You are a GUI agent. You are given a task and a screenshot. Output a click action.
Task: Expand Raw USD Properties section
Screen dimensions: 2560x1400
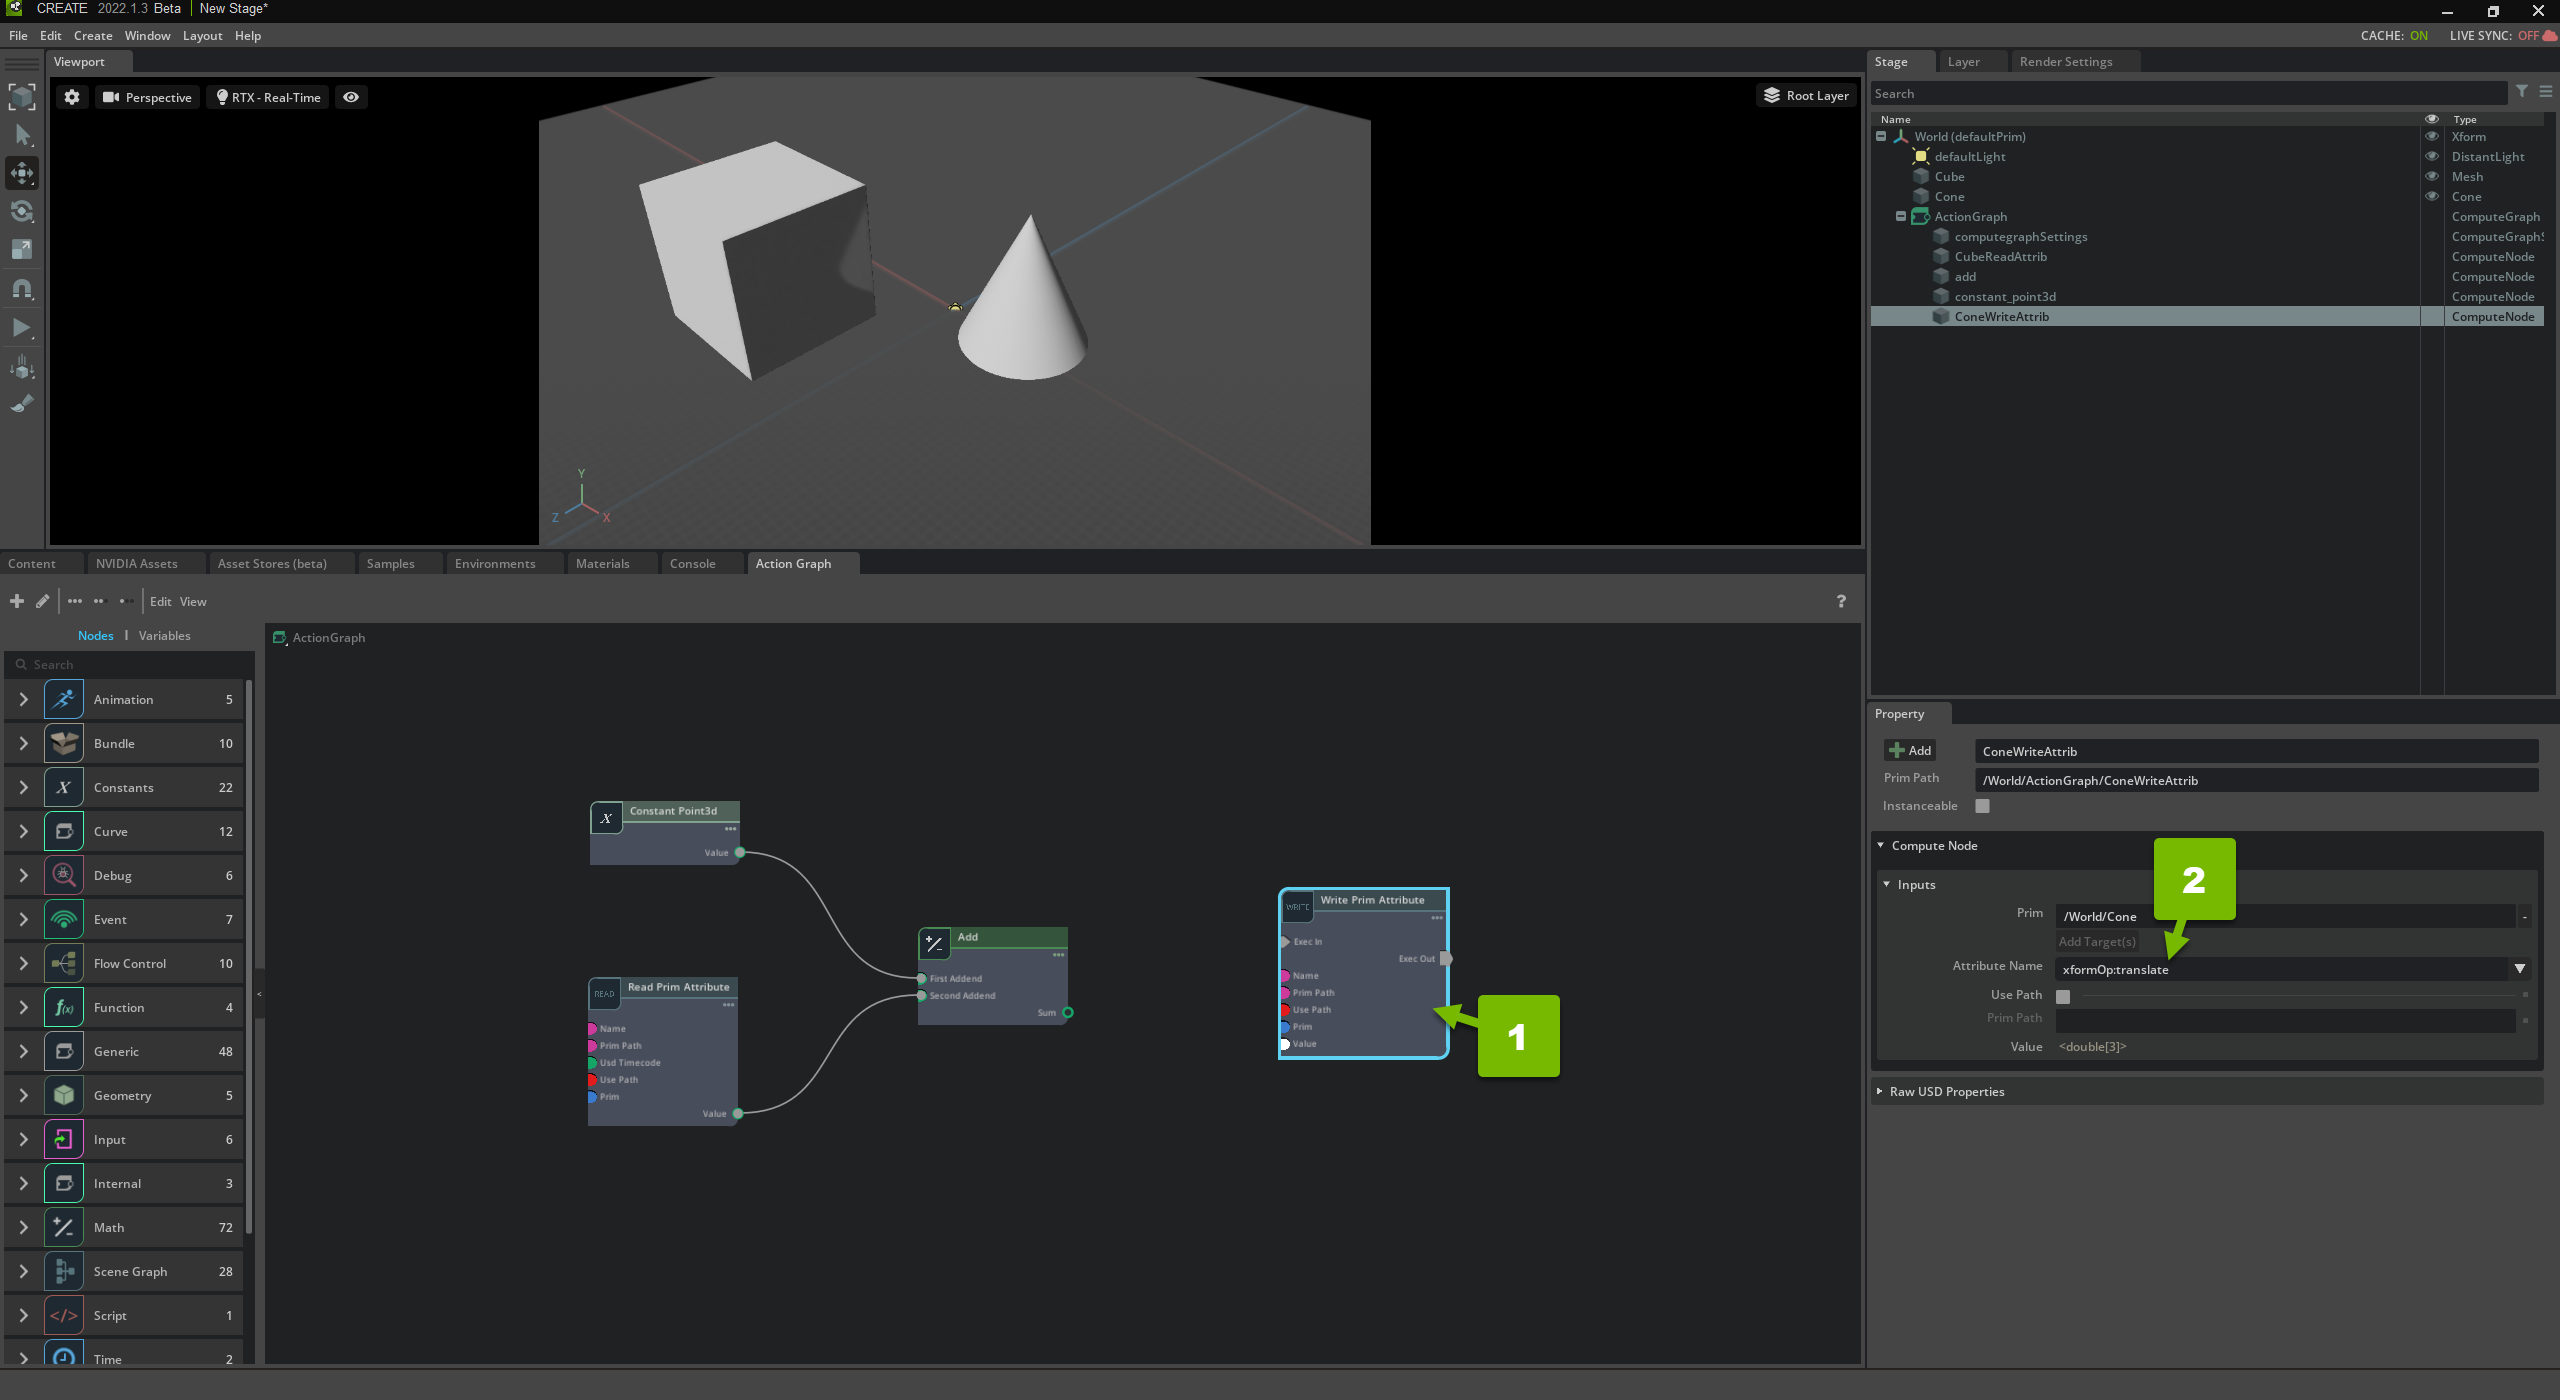tap(1881, 1092)
